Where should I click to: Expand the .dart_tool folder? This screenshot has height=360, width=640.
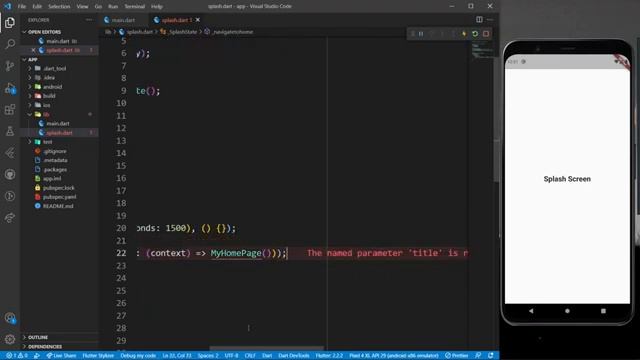(54, 69)
